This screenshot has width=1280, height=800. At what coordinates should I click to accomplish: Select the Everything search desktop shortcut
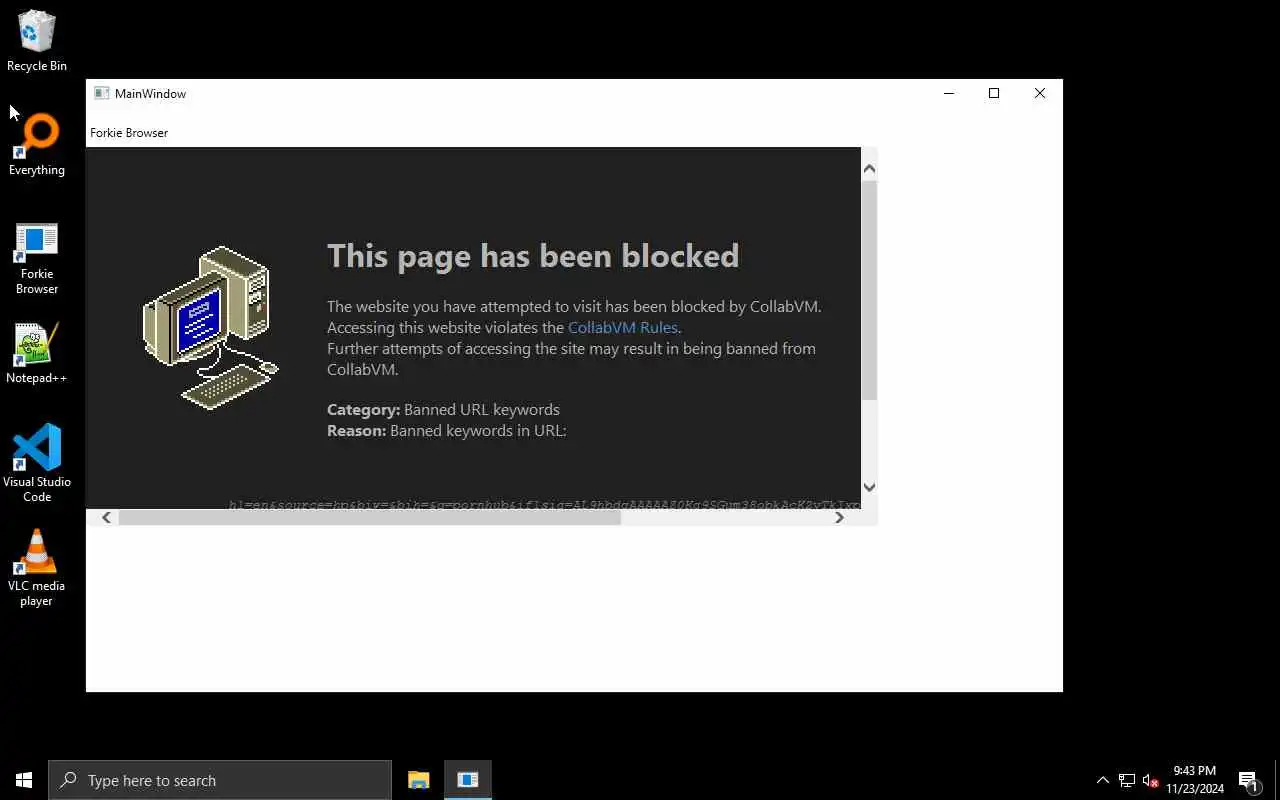37,146
